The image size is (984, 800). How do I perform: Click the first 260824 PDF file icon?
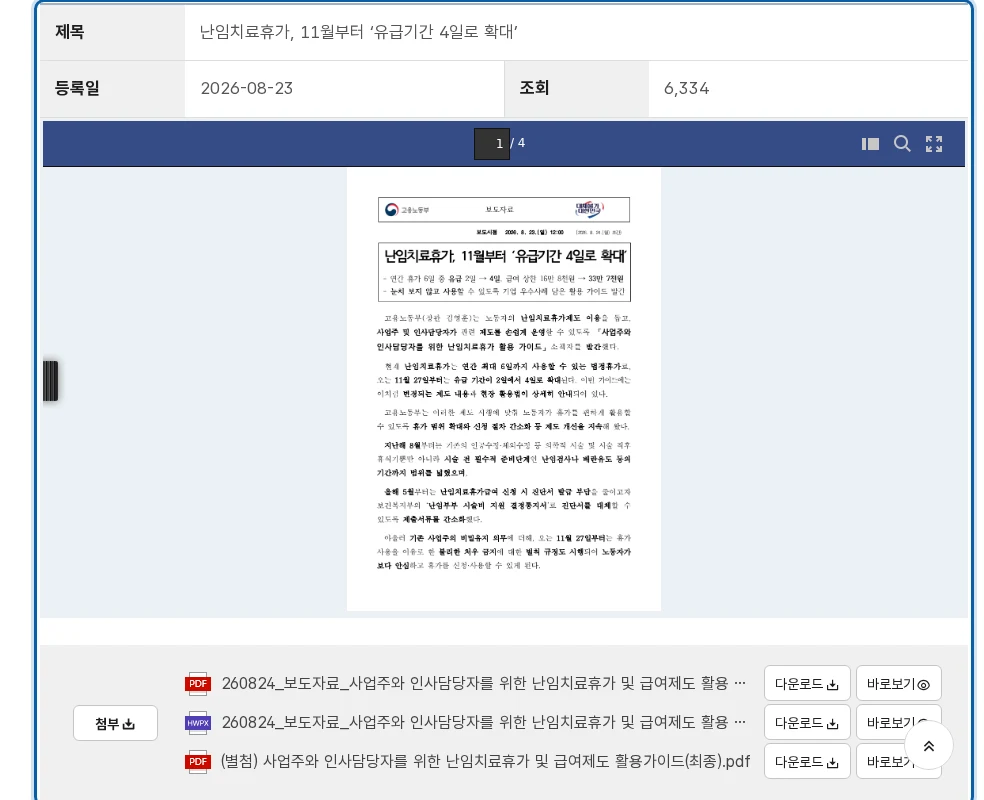[198, 683]
